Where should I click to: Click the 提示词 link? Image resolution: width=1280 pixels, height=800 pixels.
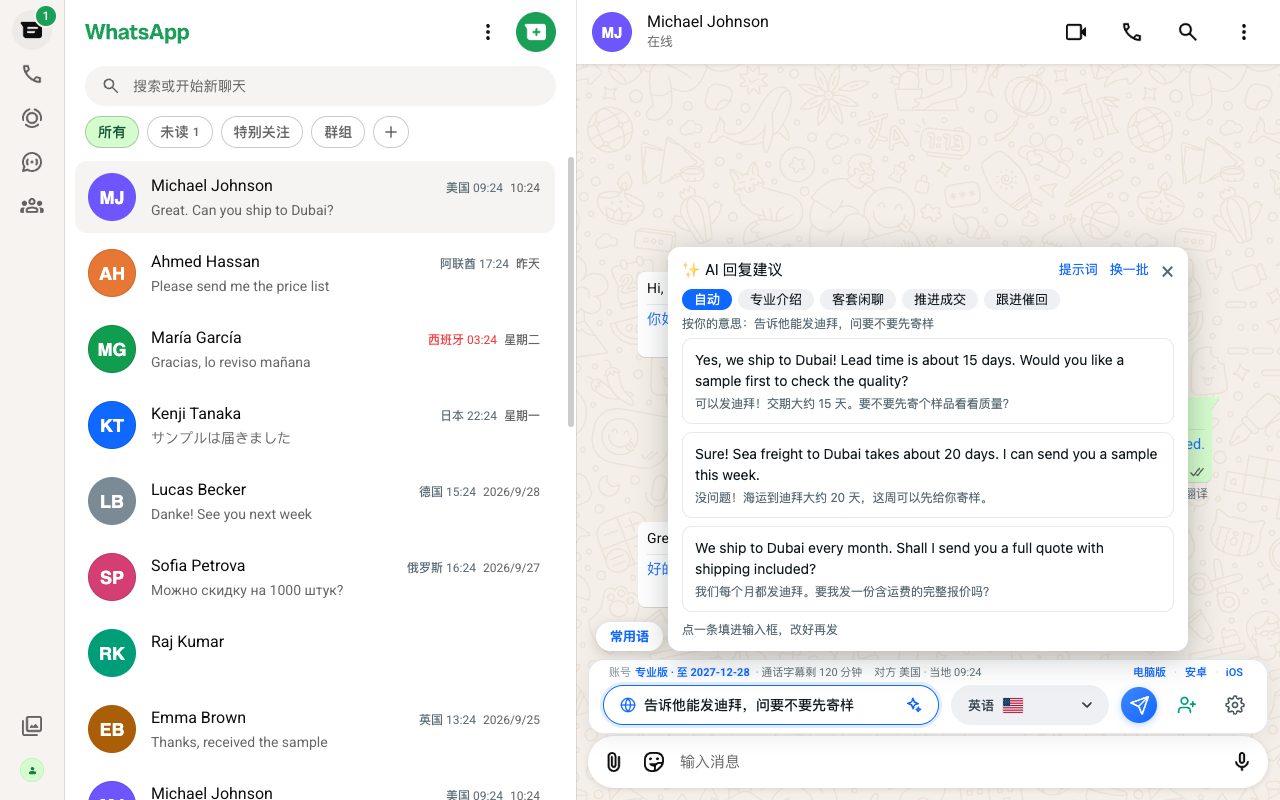coord(1078,270)
